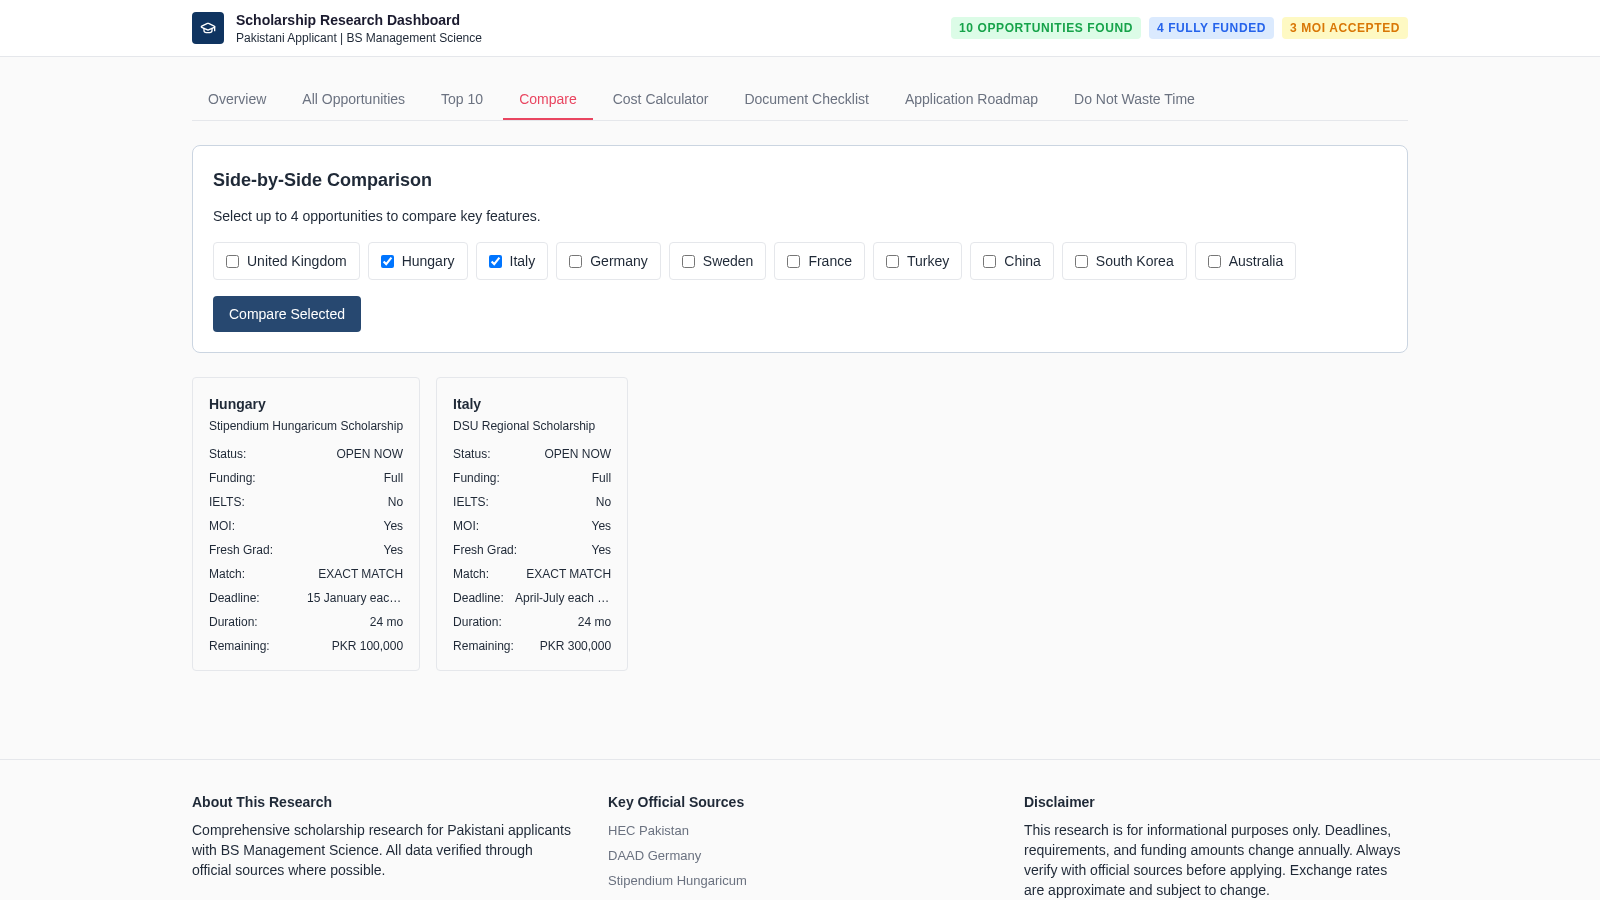Click the 3 MOI Accepted badge
1600x900 pixels.
coord(1345,28)
